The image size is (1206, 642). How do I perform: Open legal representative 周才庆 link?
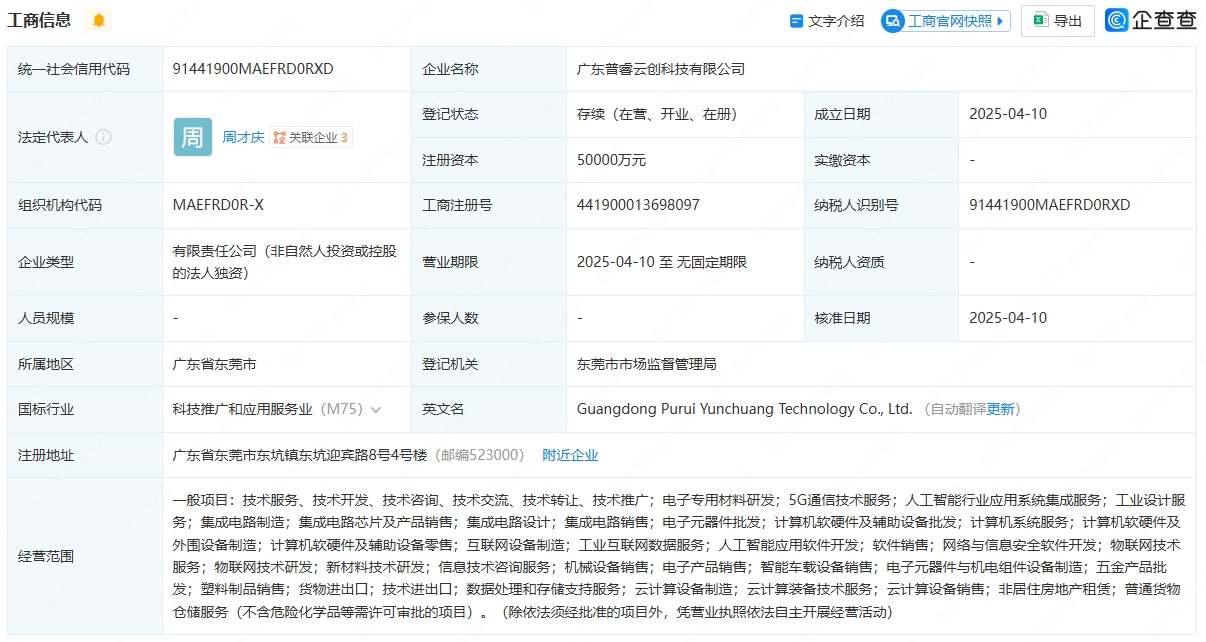[x=243, y=138]
